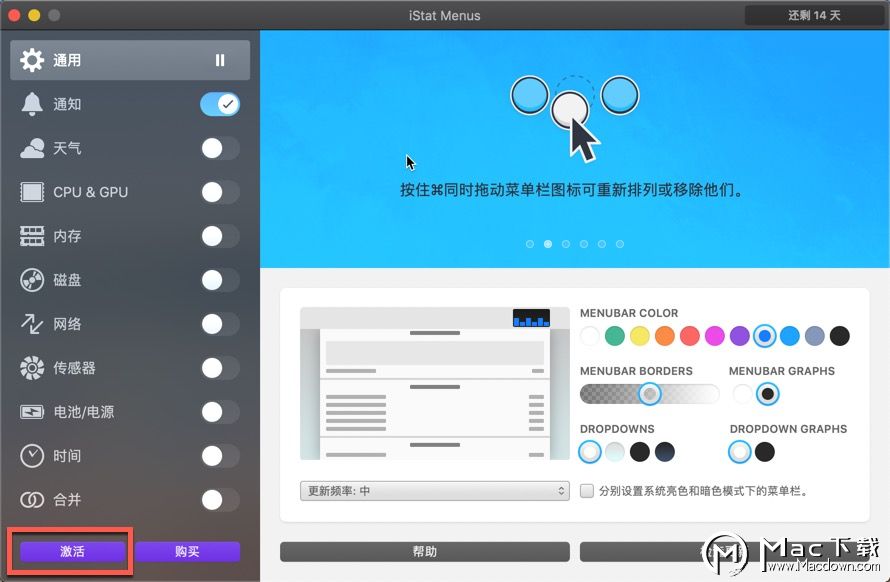Open 合并 via the overlapping rings icon

point(32,500)
